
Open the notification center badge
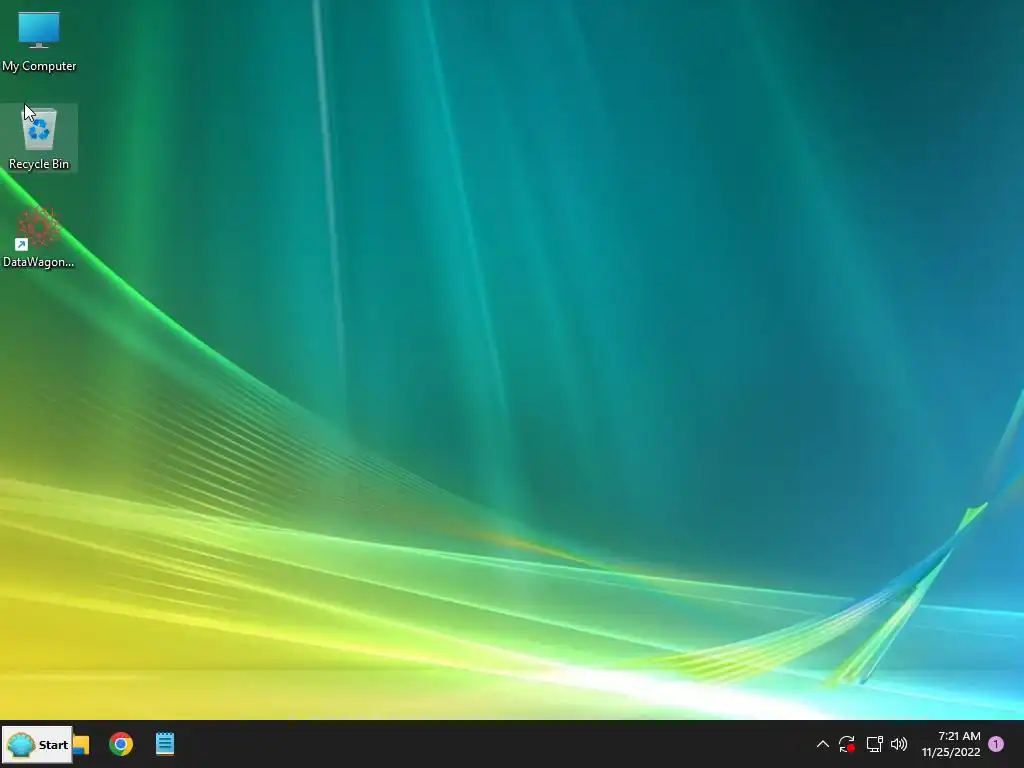[x=996, y=744]
